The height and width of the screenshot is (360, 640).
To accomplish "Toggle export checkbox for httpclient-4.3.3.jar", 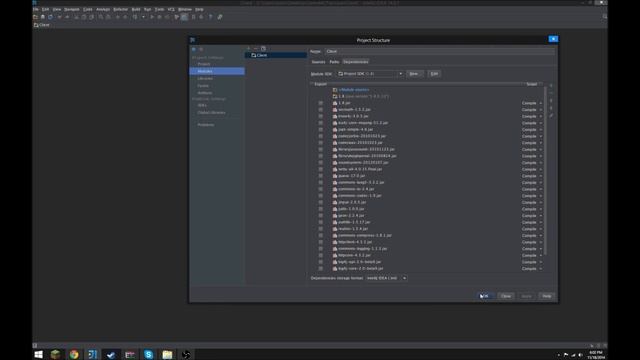I will pyautogui.click(x=320, y=242).
